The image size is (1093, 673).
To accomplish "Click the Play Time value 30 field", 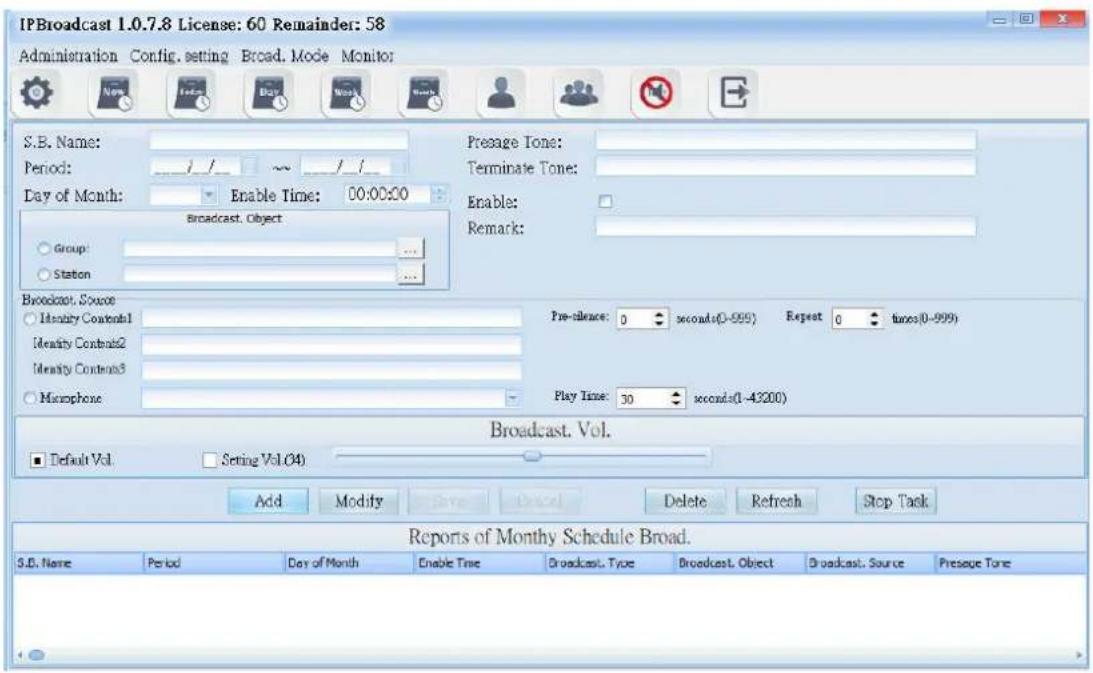I will click(x=643, y=398).
